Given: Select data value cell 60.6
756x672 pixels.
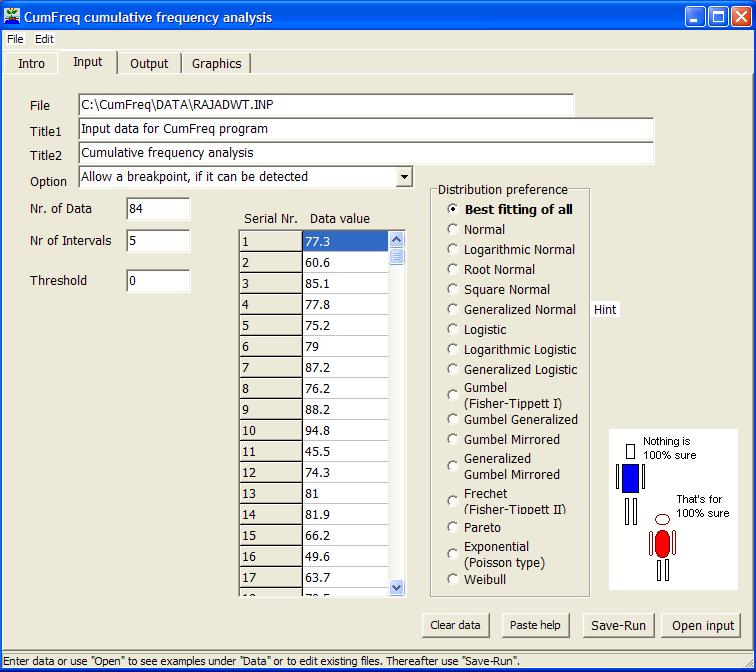Looking at the screenshot, I should tap(345, 262).
